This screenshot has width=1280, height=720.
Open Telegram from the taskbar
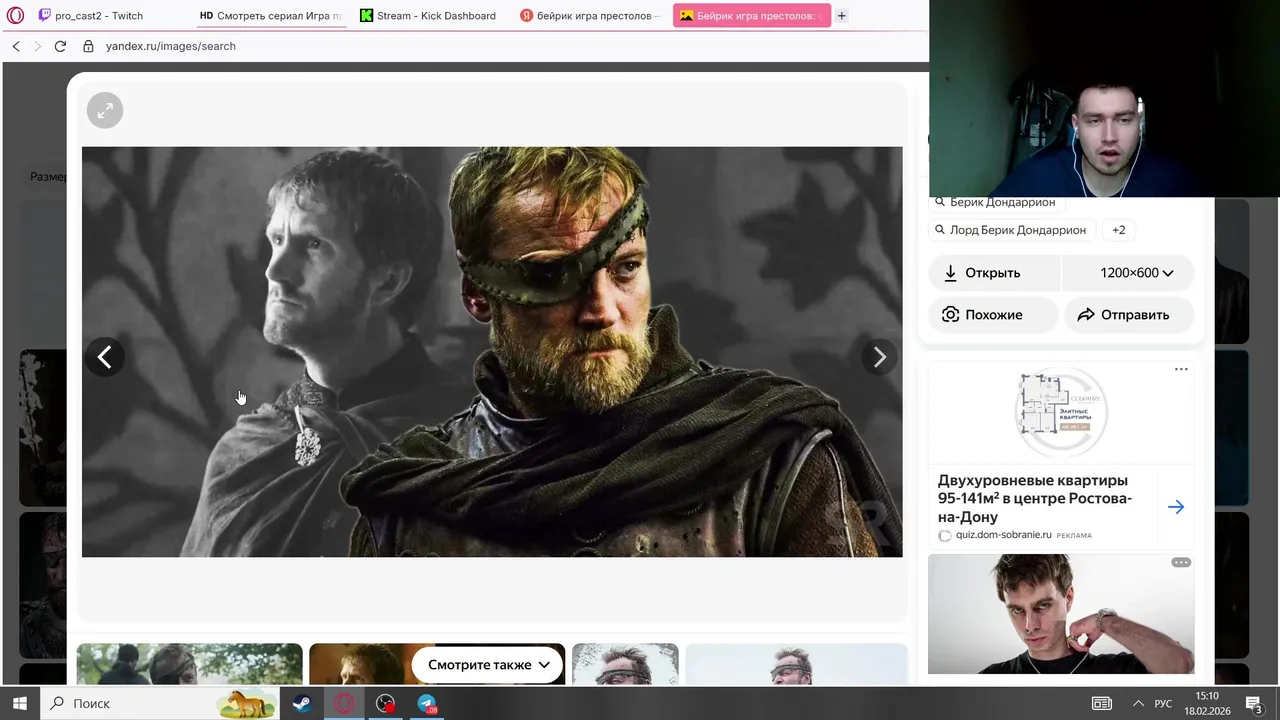(x=427, y=703)
